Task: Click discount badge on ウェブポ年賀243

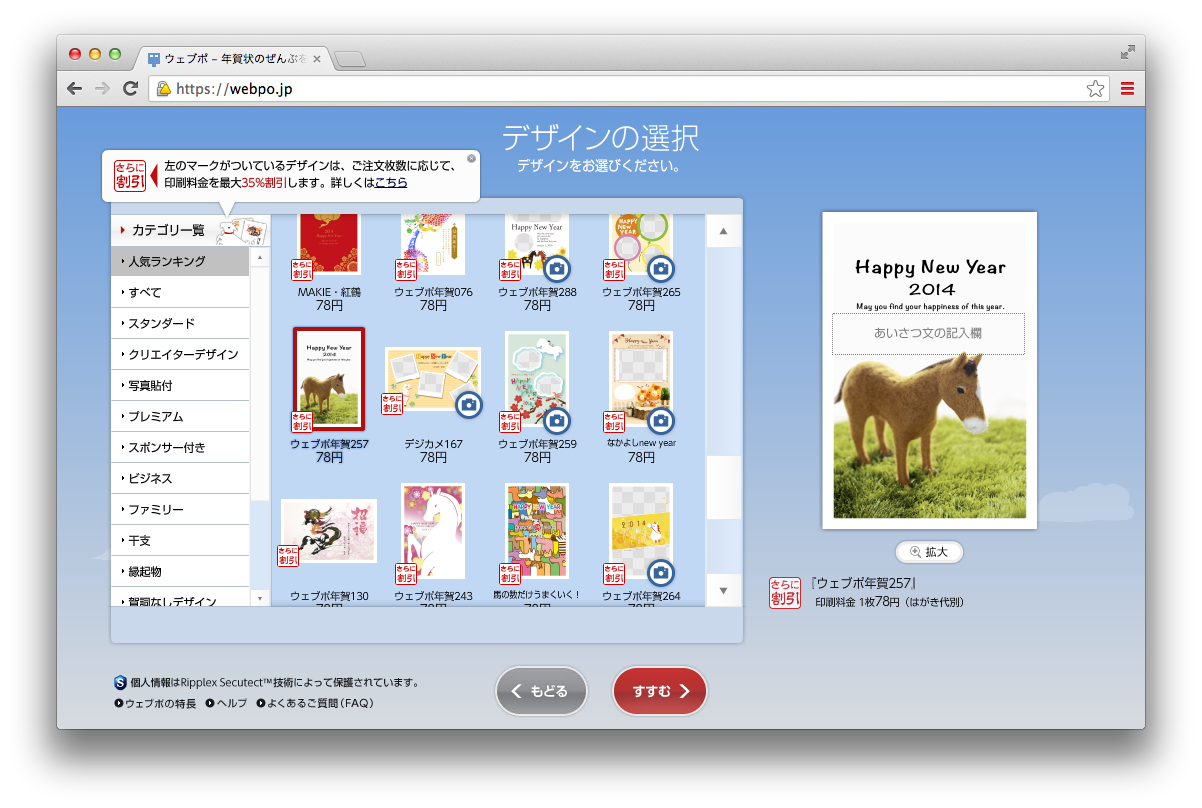Action: point(406,574)
